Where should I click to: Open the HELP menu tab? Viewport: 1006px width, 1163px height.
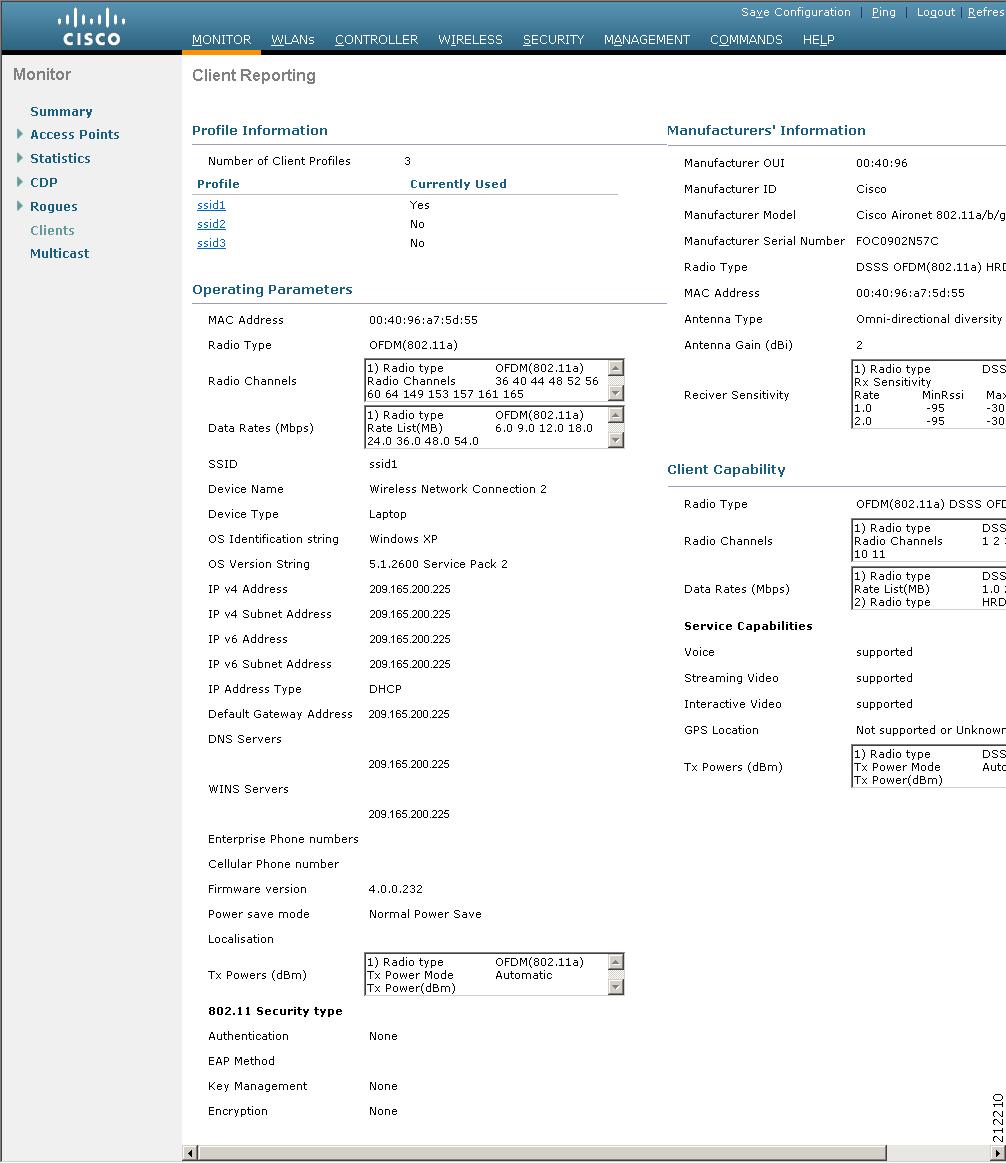[x=818, y=39]
